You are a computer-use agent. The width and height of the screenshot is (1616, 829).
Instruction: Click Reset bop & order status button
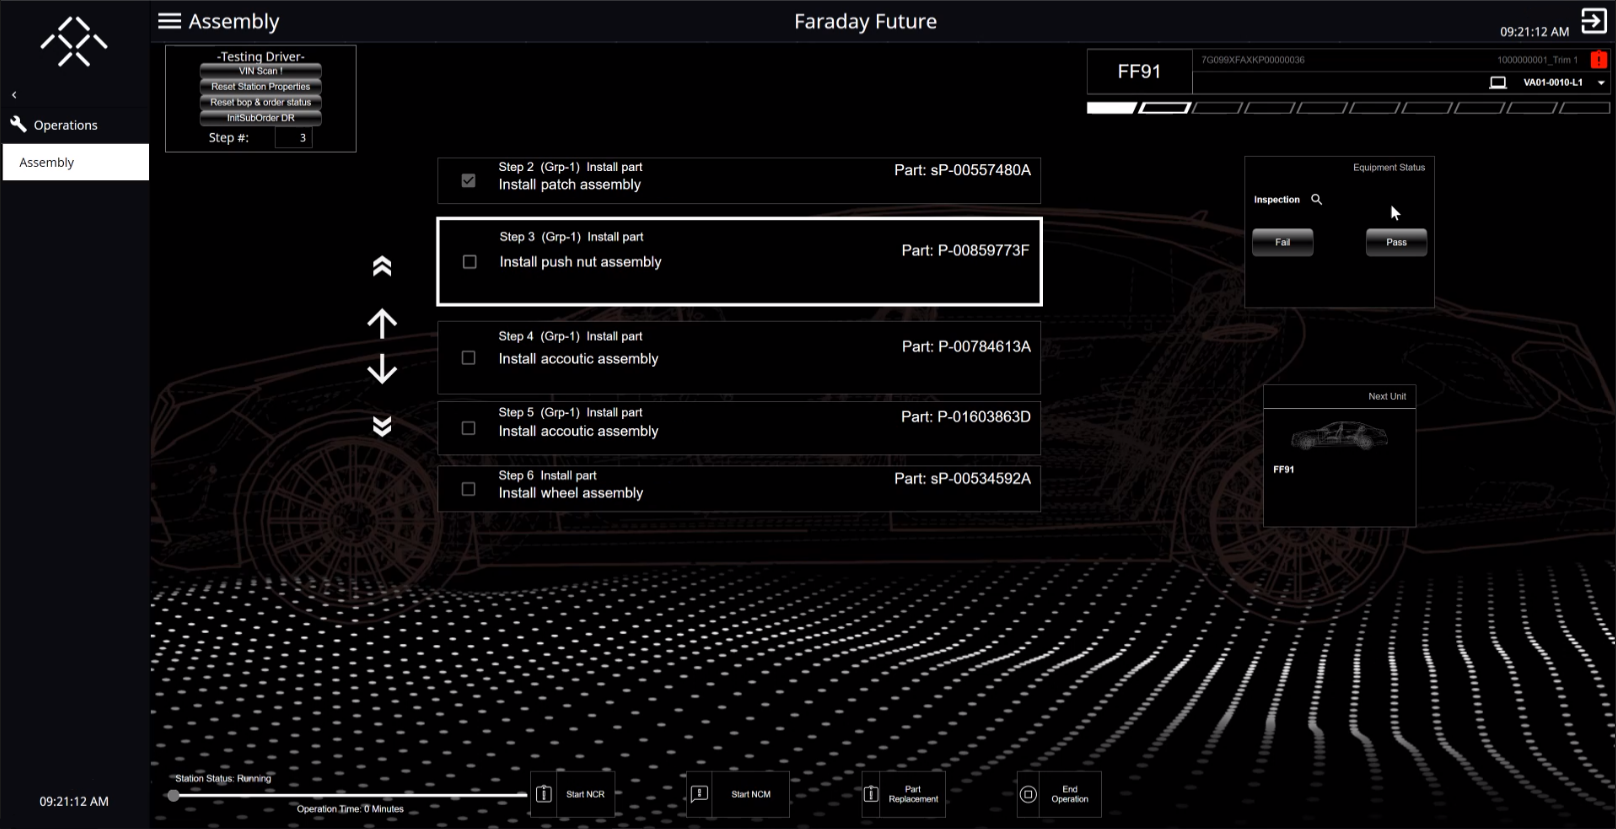(x=261, y=102)
